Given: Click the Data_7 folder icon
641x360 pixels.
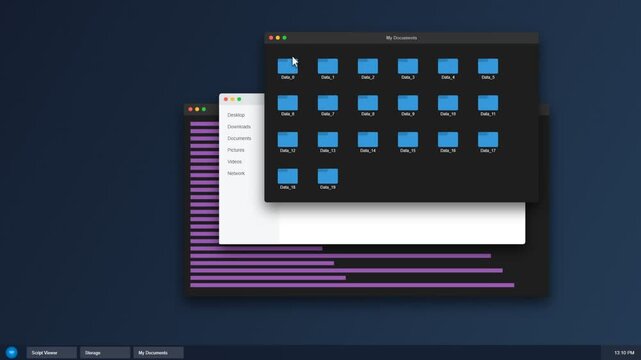Looking at the screenshot, I should (x=328, y=103).
